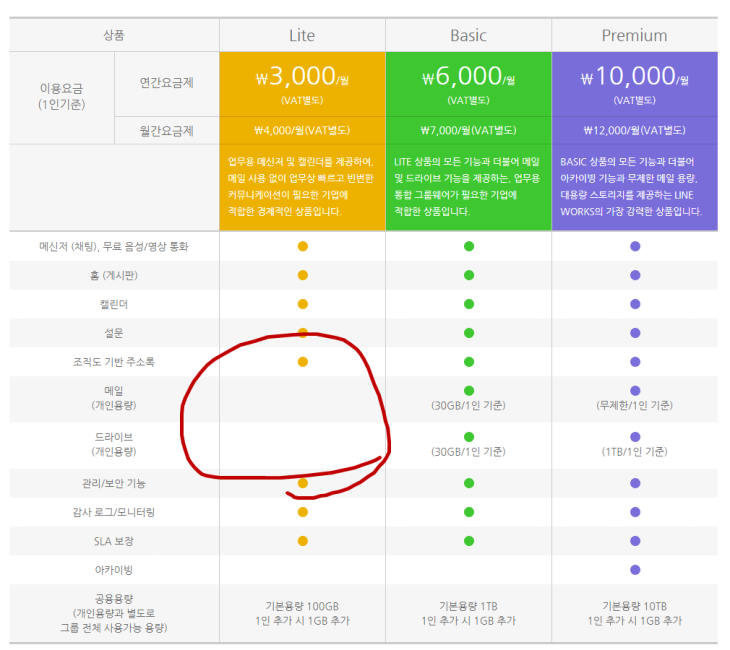730x650 pixels.
Task: Click the purple Premium dot for 홈 (게시판)
Action: point(634,275)
